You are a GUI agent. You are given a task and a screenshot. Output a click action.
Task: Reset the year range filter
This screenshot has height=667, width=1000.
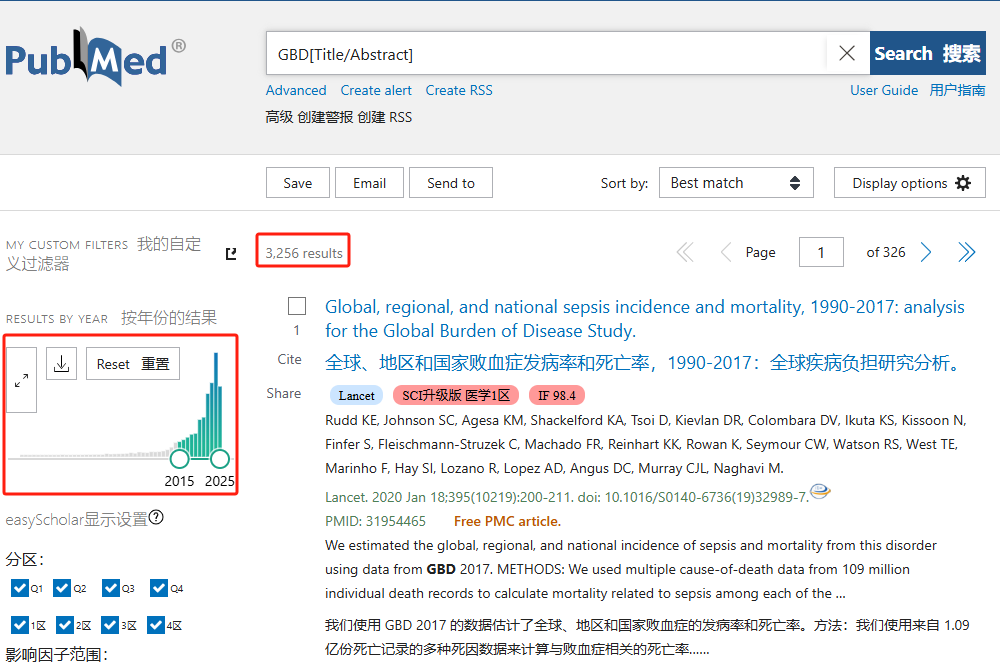pos(133,363)
